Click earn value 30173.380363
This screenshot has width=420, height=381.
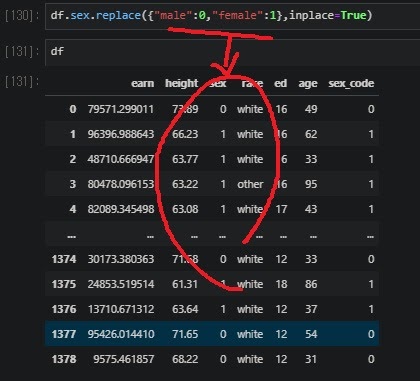tap(121, 259)
